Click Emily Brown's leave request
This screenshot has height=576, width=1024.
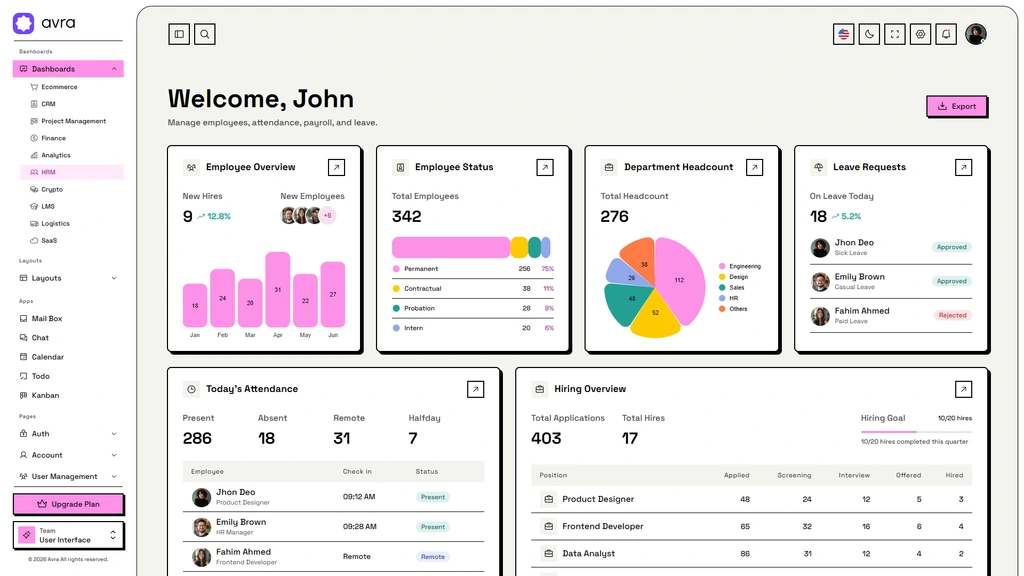tap(891, 281)
